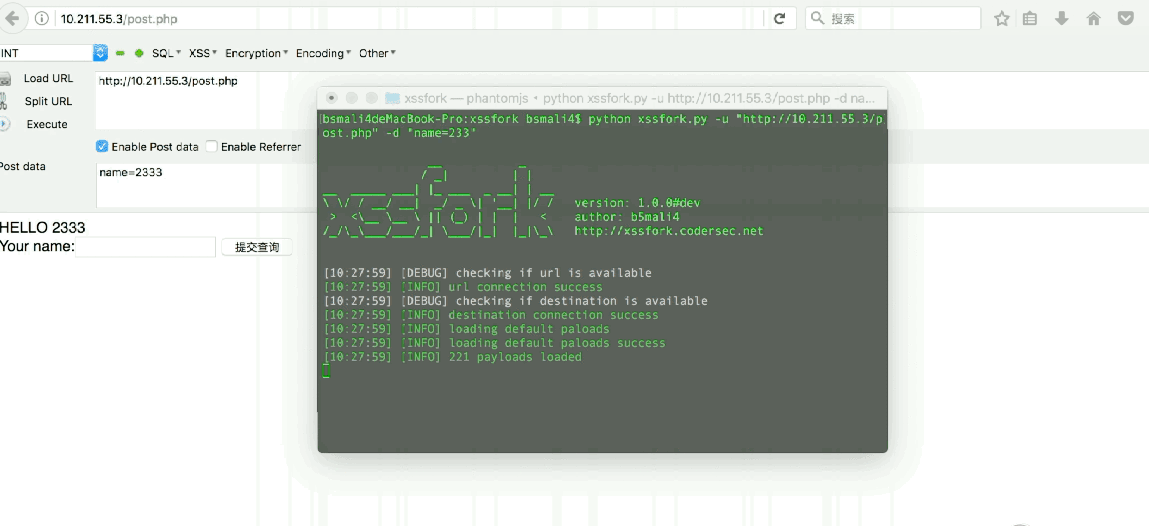This screenshot has height=526, width=1149.
Task: Open the downloads arrow icon
Action: pyautogui.click(x=1062, y=19)
